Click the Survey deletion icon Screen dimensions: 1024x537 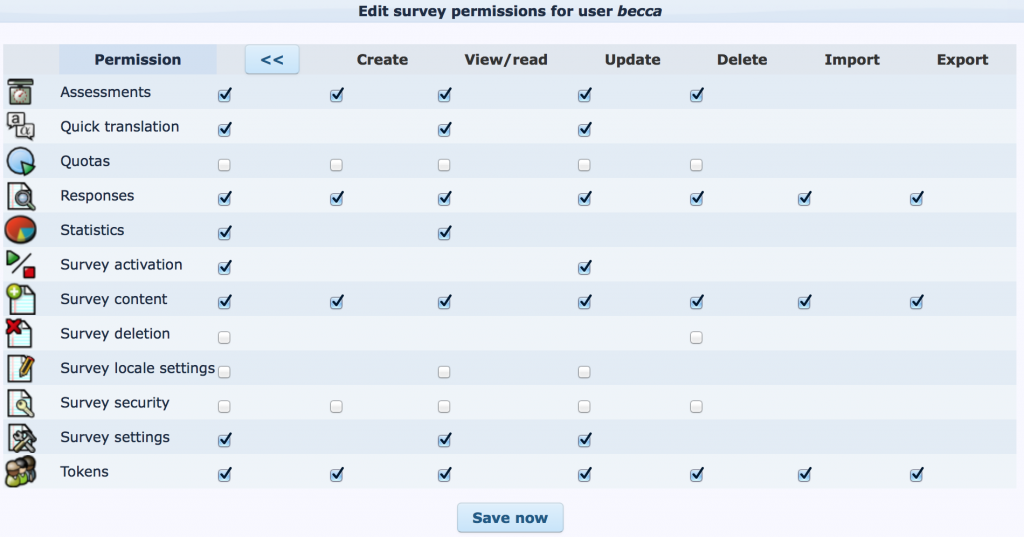(21, 334)
